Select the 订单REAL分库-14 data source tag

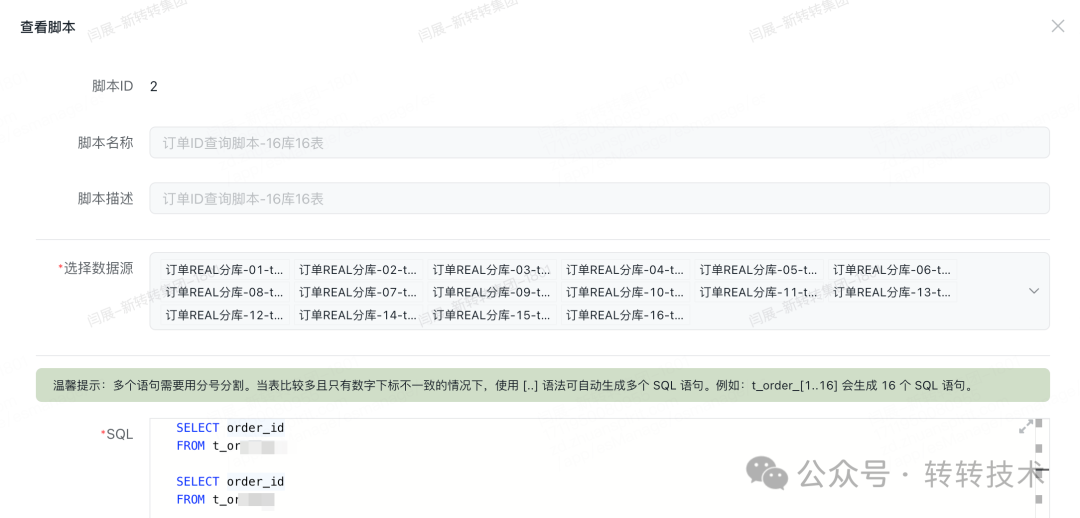tap(359, 315)
